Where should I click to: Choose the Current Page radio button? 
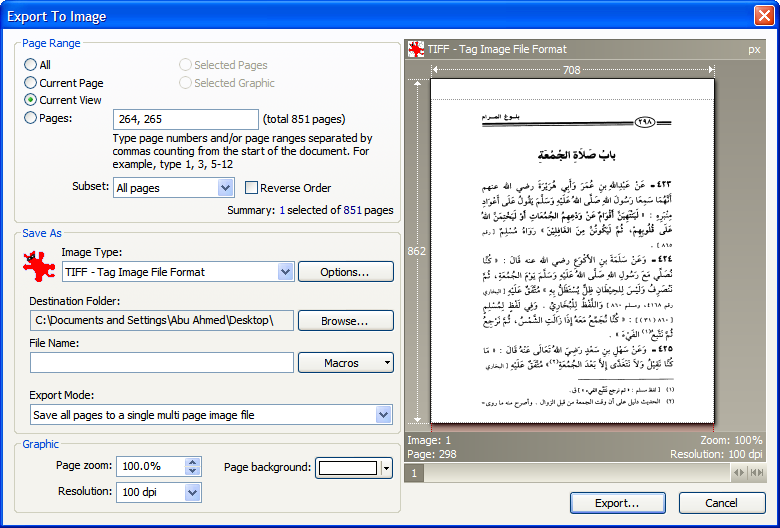tap(31, 83)
